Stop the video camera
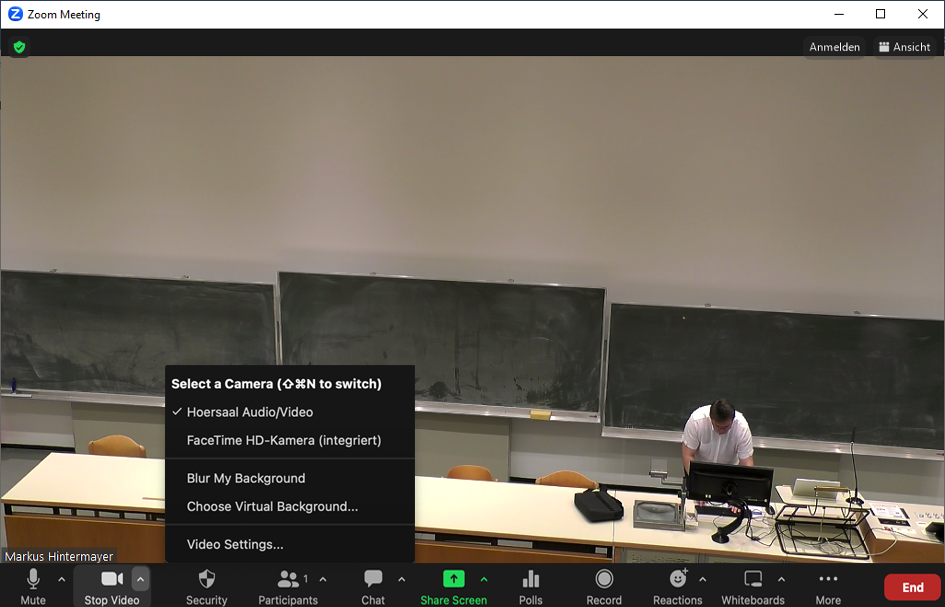This screenshot has width=945, height=607. tap(111, 586)
